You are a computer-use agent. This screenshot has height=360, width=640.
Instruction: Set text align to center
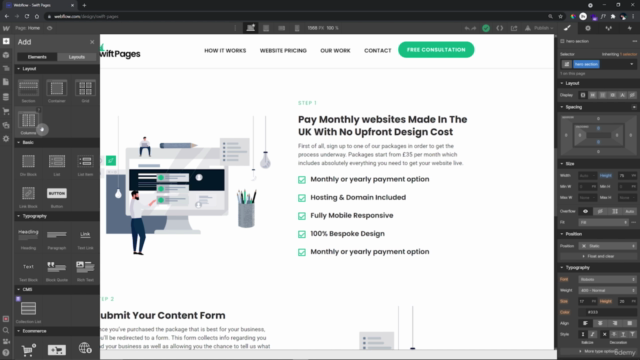(x=600, y=323)
